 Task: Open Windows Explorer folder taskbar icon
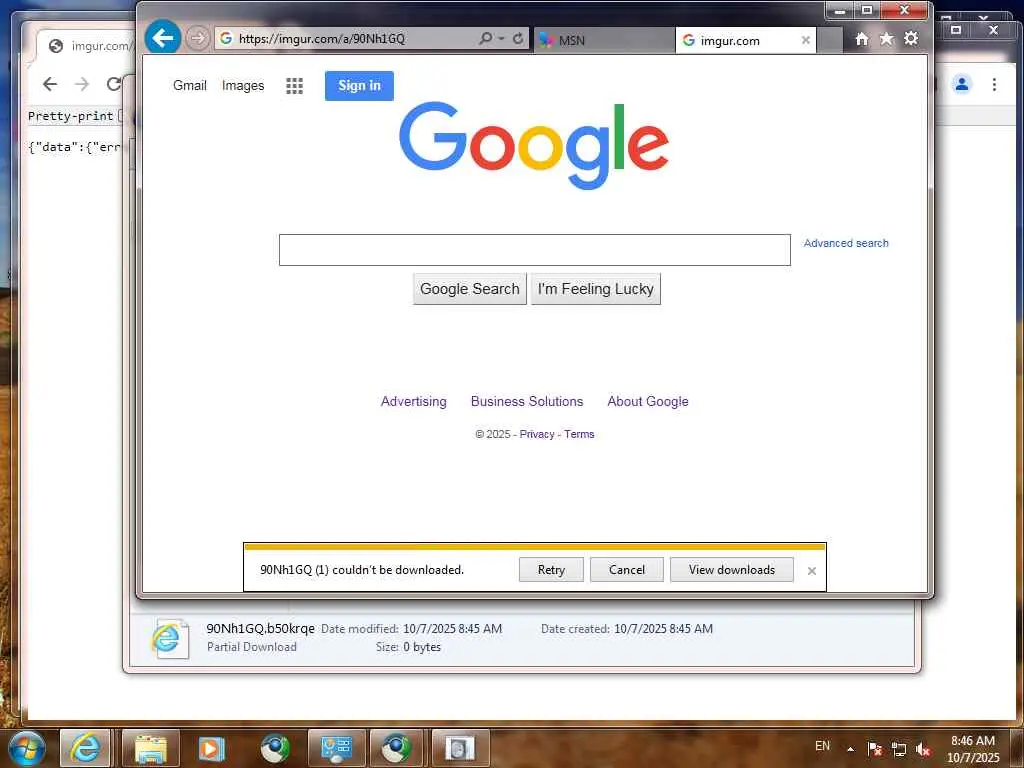pyautogui.click(x=150, y=748)
